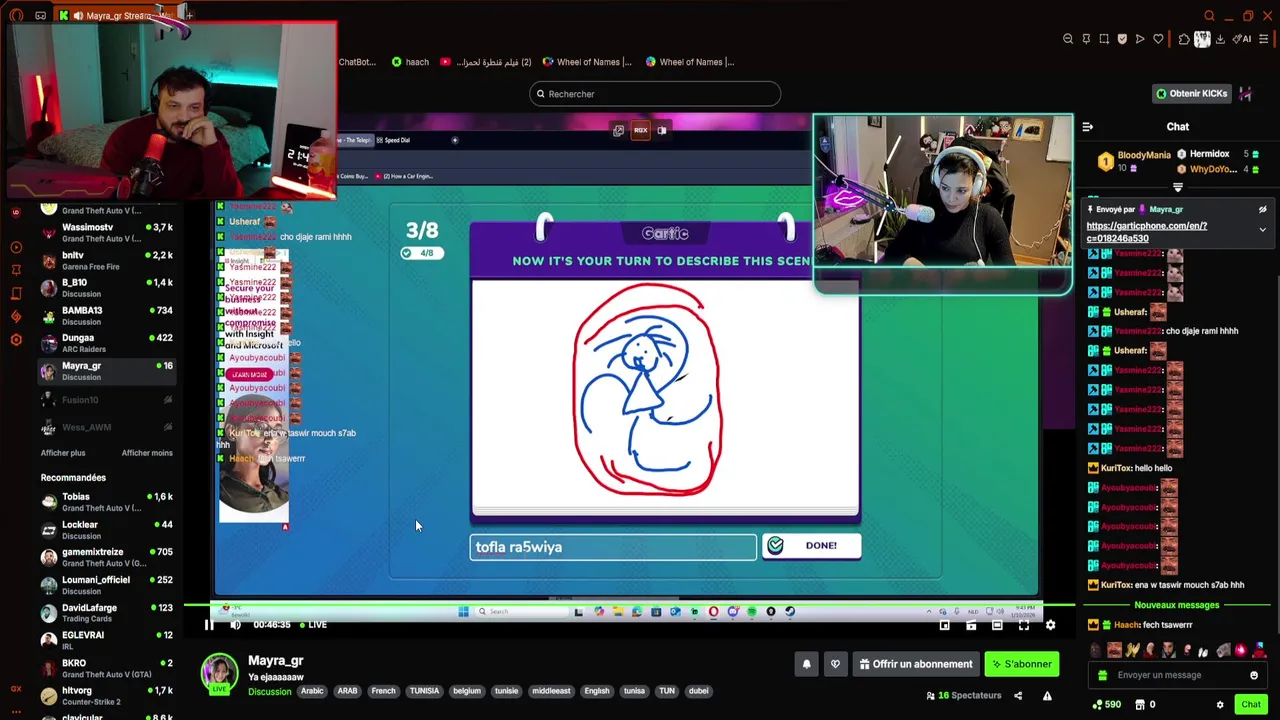
Task: Report the stream with warning icon
Action: coord(1047,696)
